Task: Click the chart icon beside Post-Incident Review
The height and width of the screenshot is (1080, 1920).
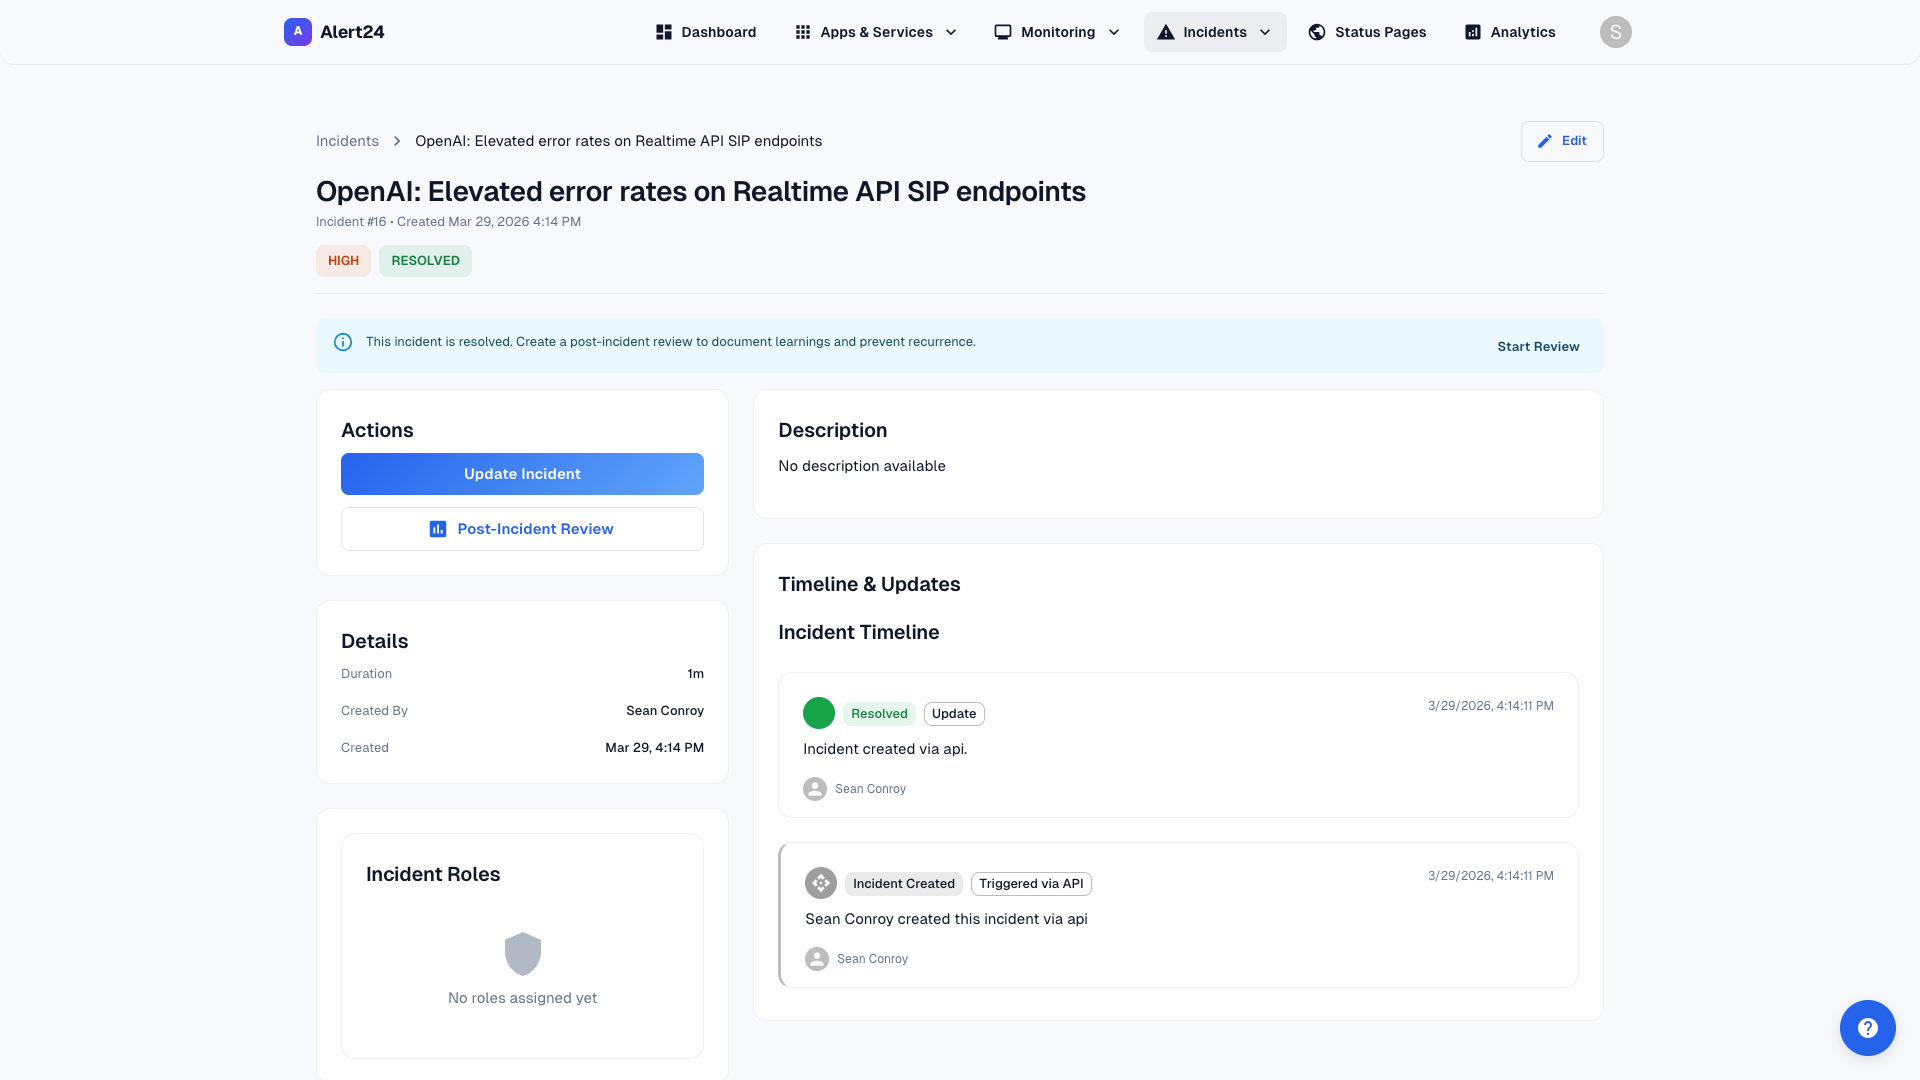Action: coord(437,528)
